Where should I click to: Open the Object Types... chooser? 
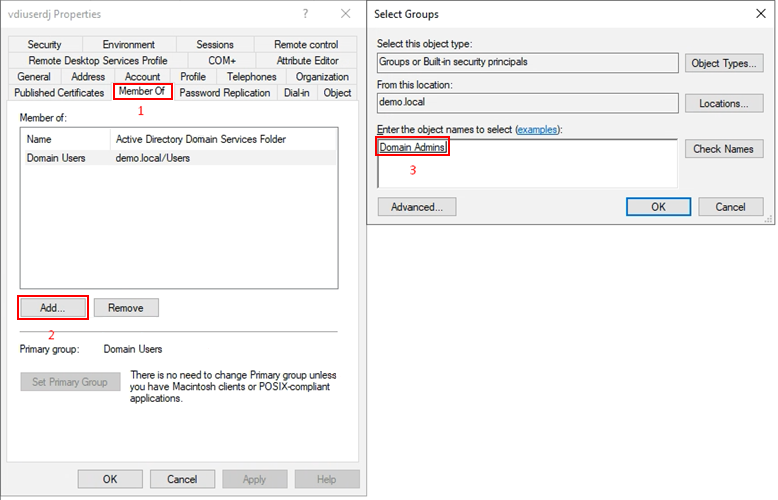[x=724, y=63]
